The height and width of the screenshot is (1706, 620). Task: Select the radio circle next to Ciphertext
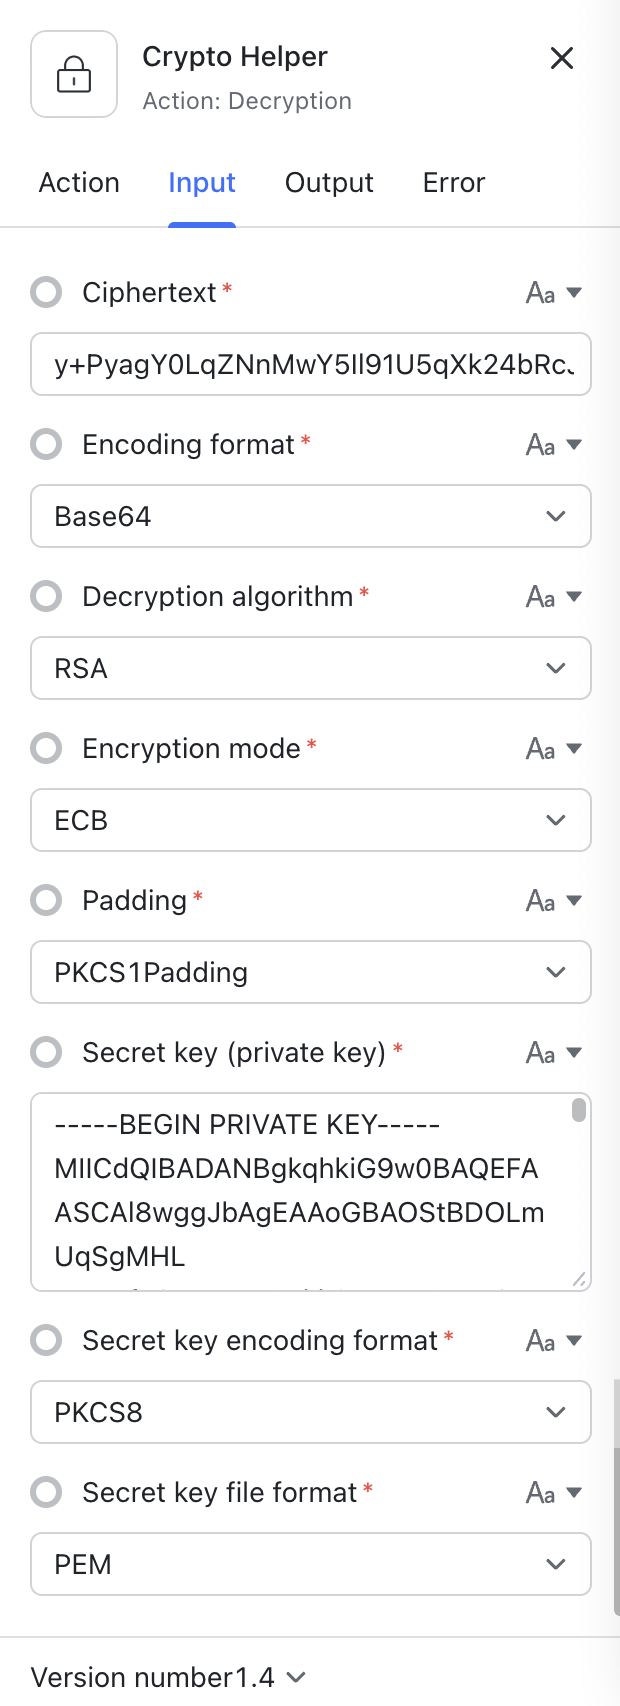tap(46, 292)
